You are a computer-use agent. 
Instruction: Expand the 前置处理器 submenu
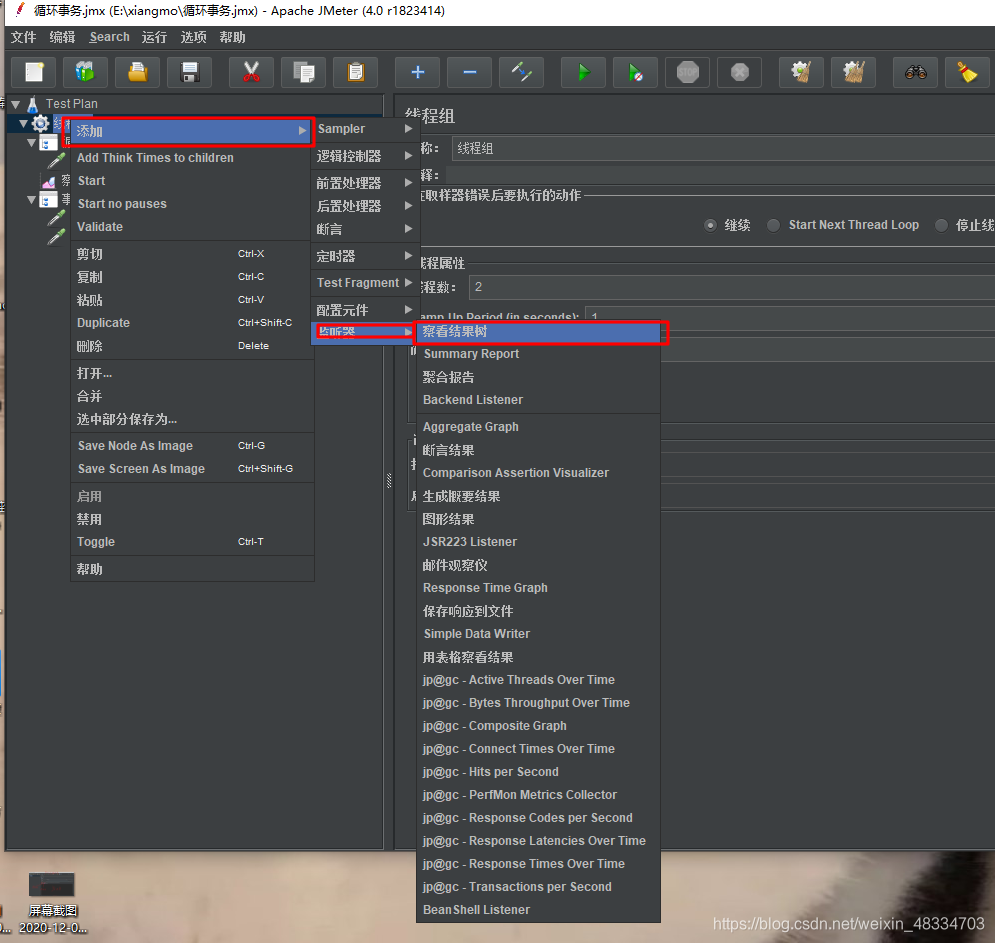(x=365, y=183)
